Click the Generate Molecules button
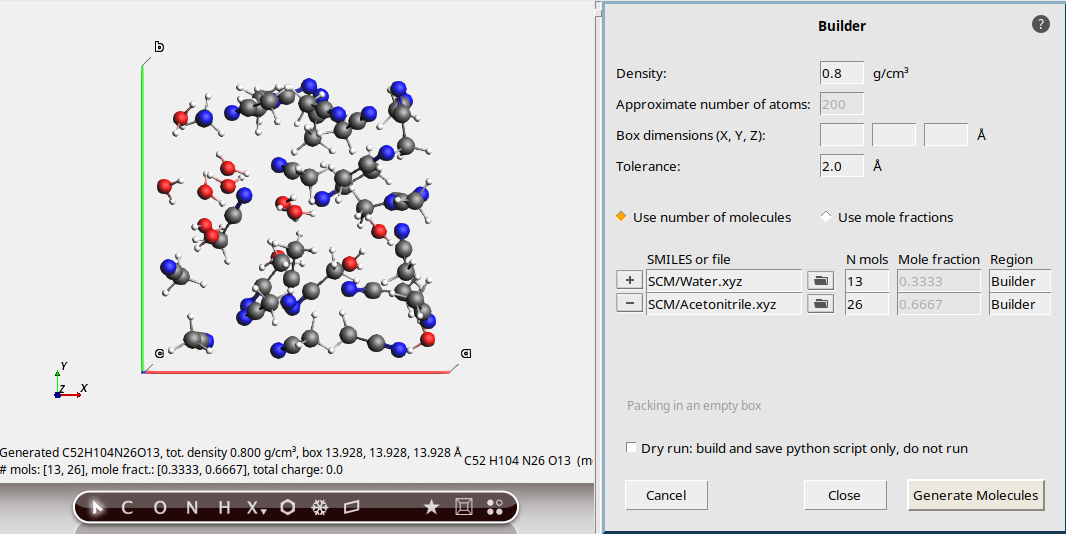The width and height of the screenshot is (1066, 534). pos(976,495)
